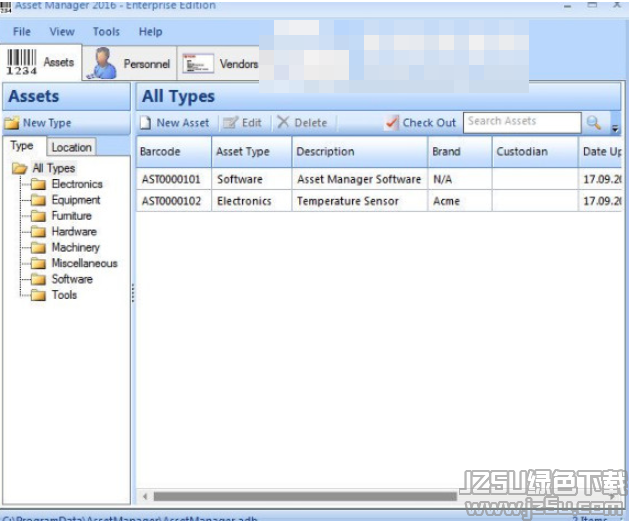
Task: Open the File menu
Action: 22,32
